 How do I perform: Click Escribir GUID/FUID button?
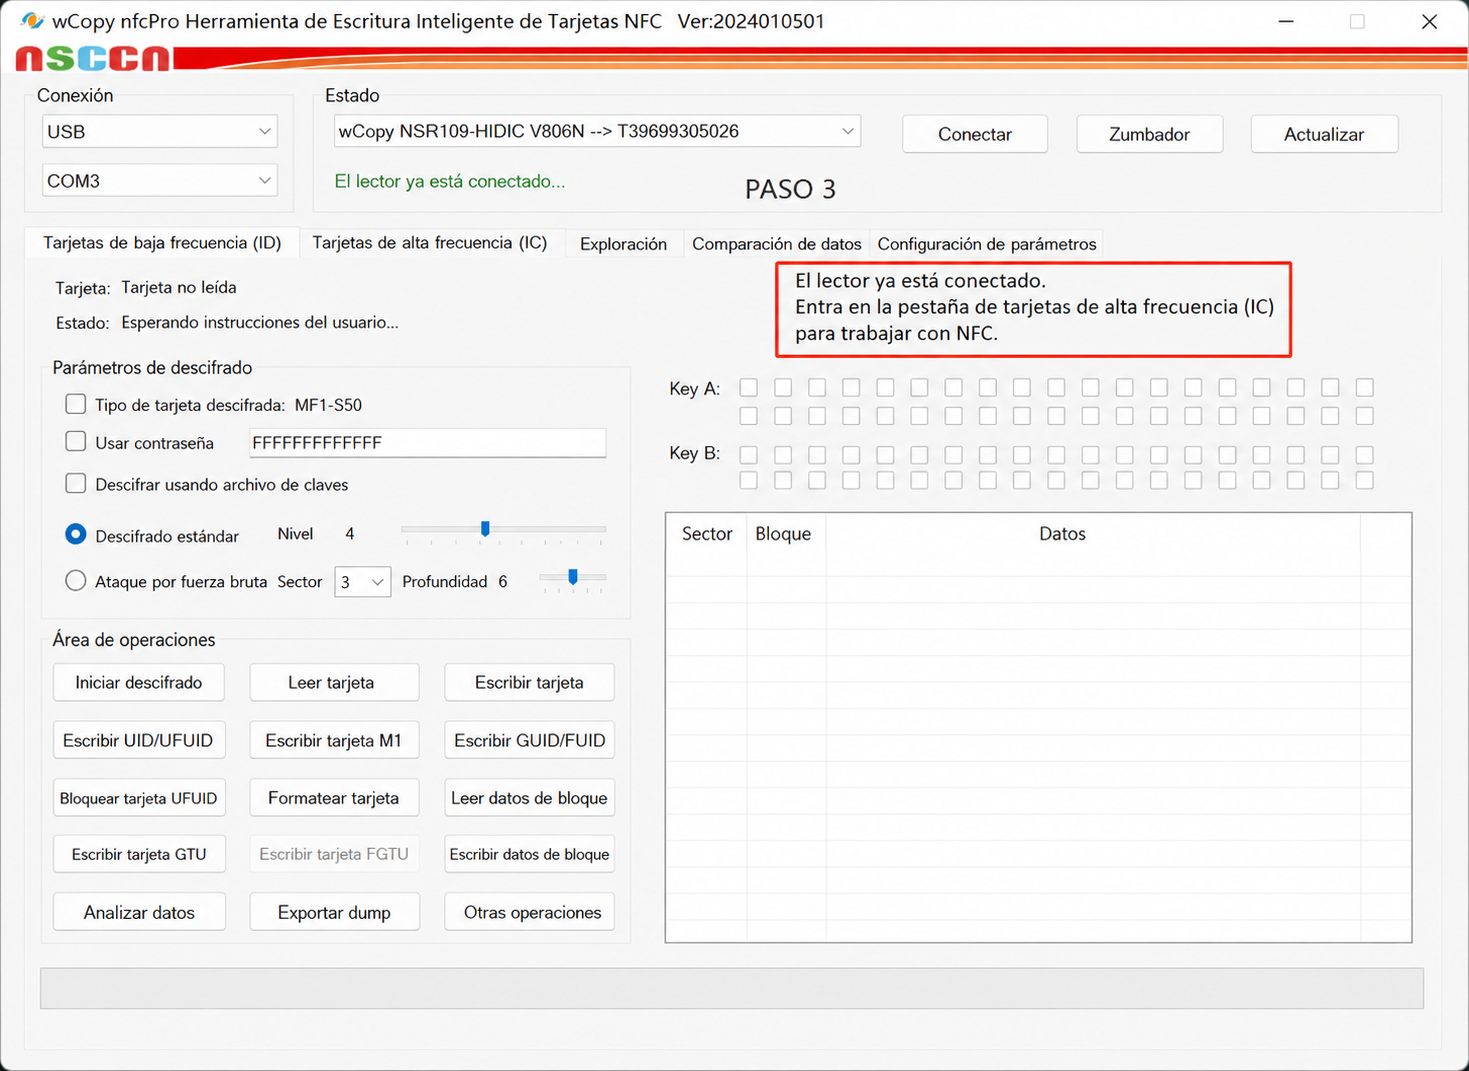tap(529, 741)
